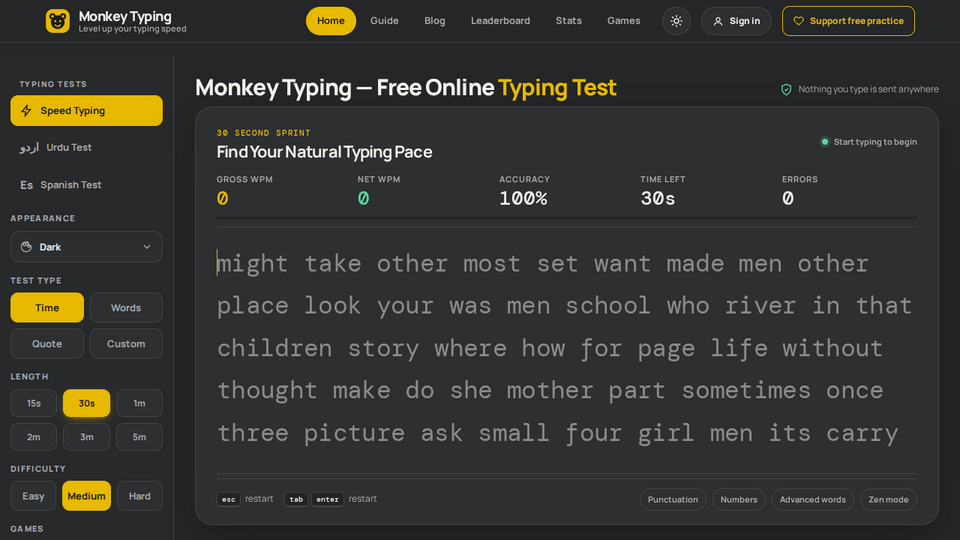Open the Home nav tab
This screenshot has width=960, height=540.
[331, 21]
